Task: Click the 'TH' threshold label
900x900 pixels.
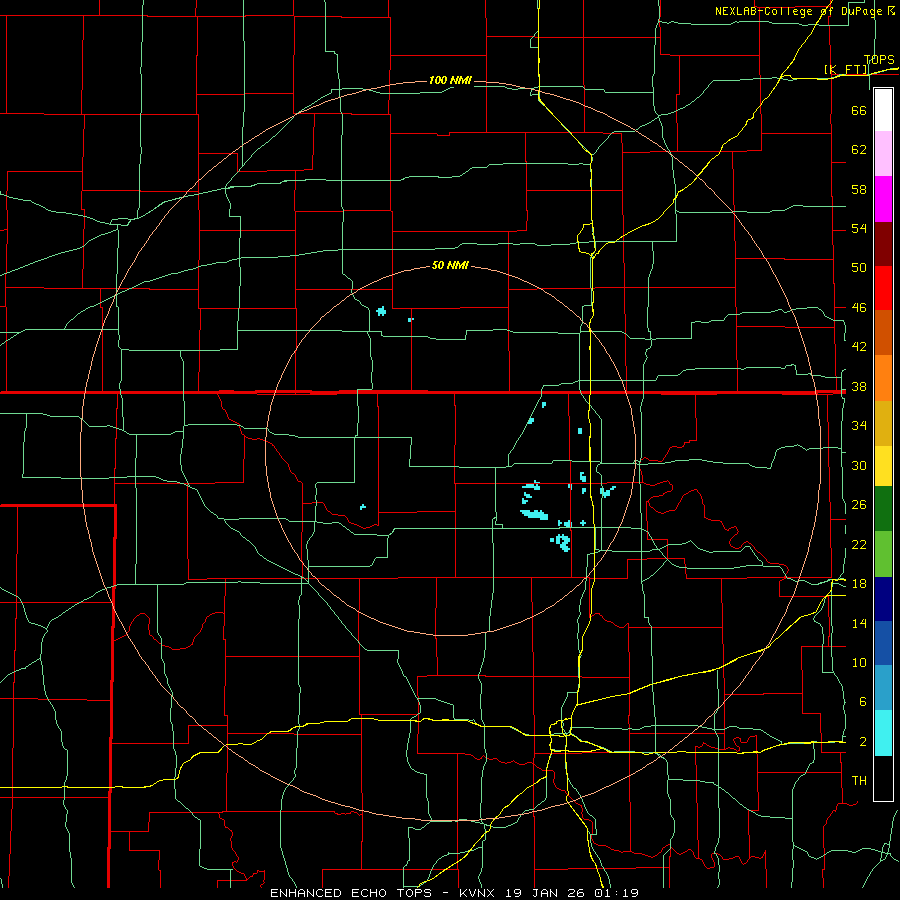Action: [x=859, y=781]
